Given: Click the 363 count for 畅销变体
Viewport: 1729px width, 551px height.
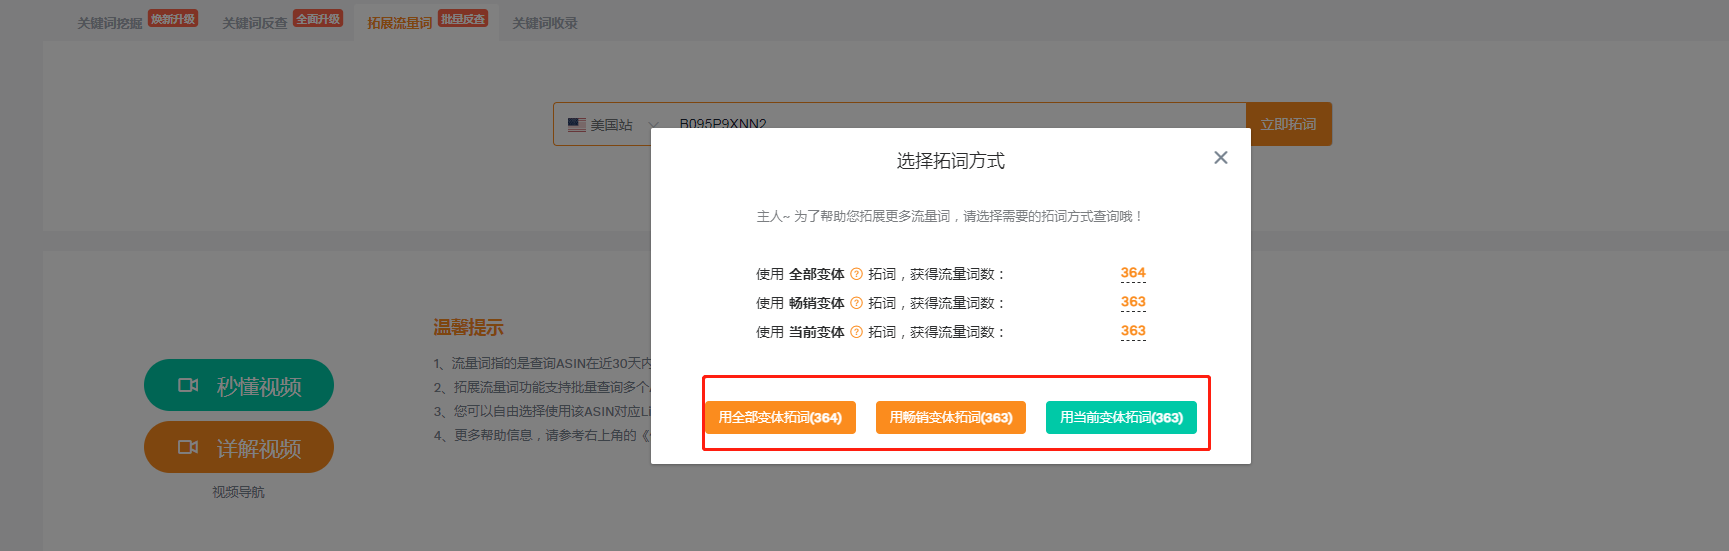Looking at the screenshot, I should coord(1133,302).
